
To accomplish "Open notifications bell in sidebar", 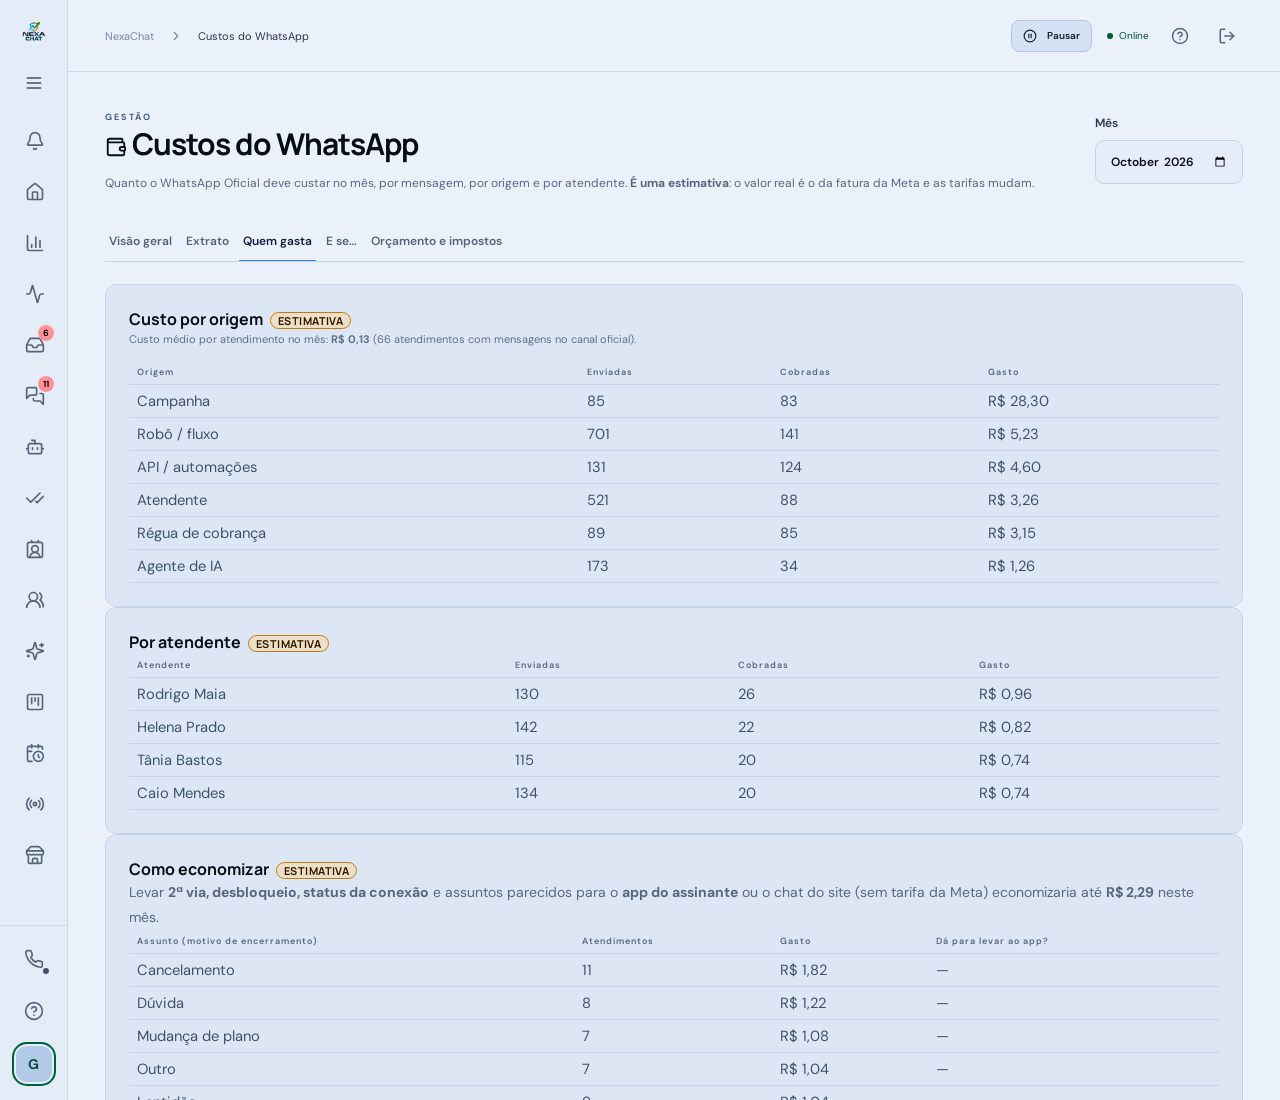I will click(35, 141).
